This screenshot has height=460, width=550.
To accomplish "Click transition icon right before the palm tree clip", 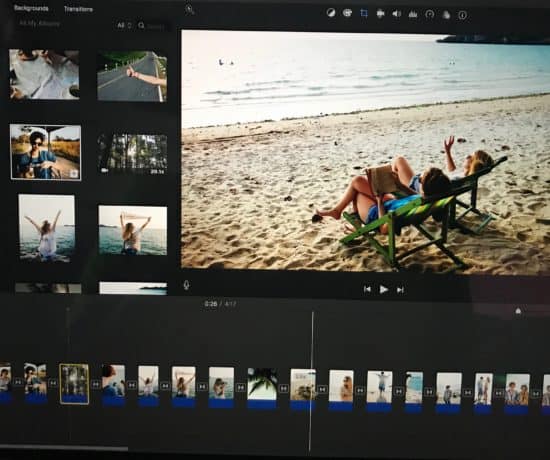I will [241, 387].
